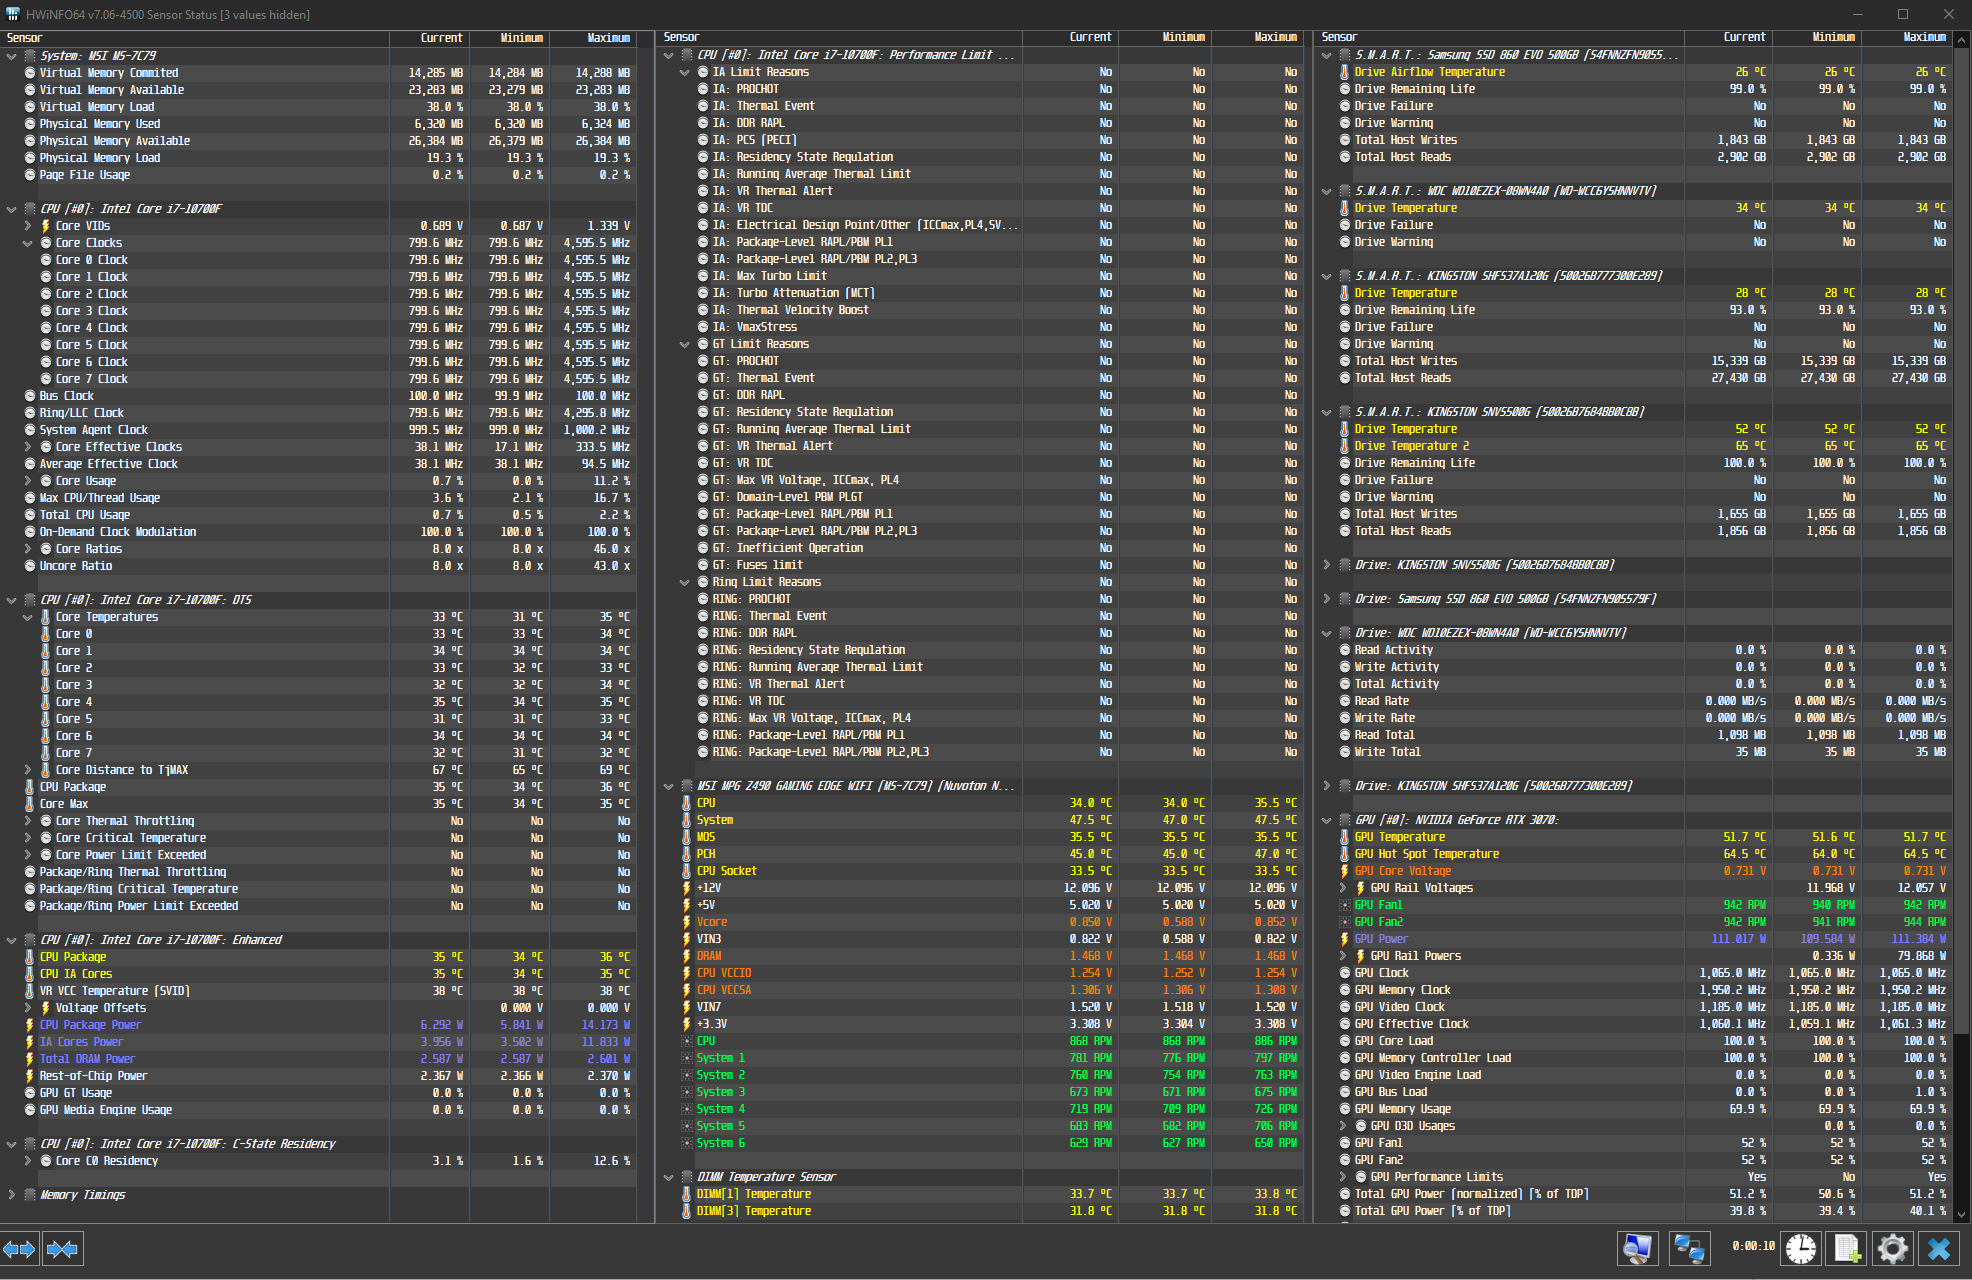Click the Current column header in middle panel

(x=1089, y=37)
